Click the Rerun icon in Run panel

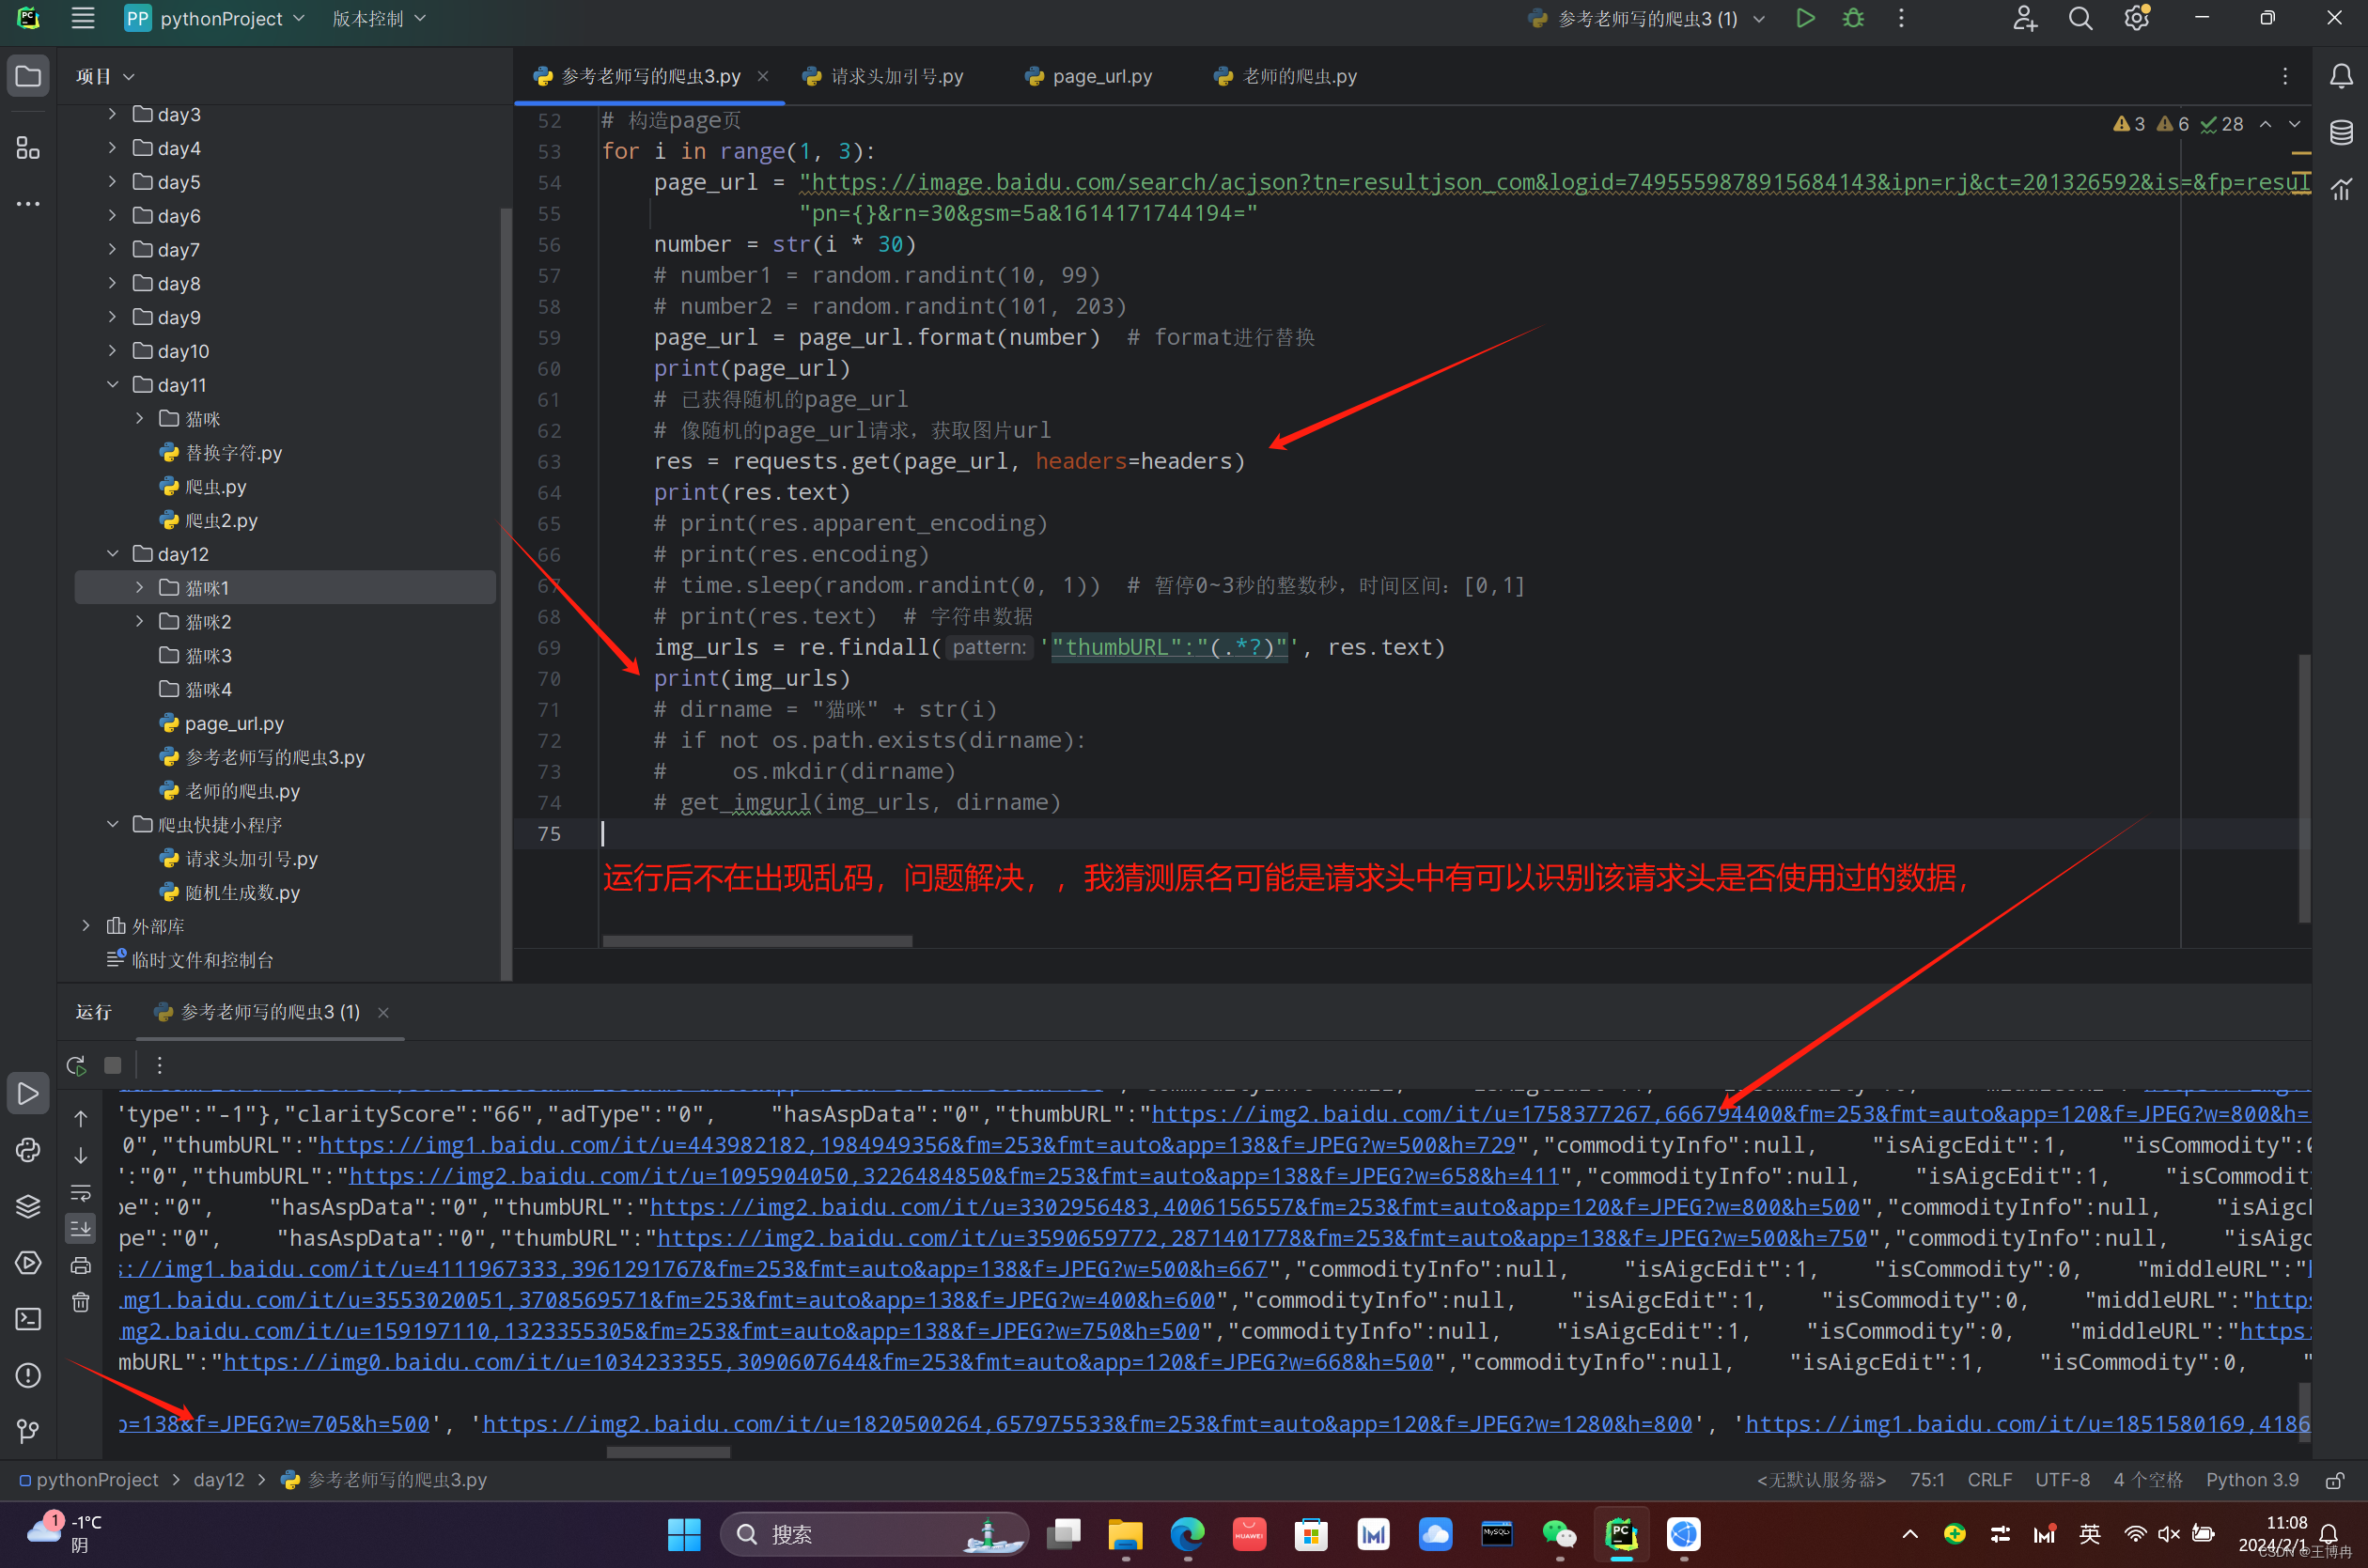76,1065
